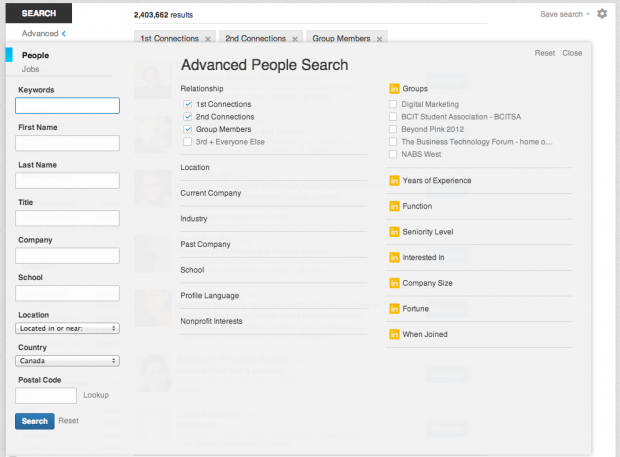Click the blue Search button
The image size is (620, 457).
(x=35, y=421)
